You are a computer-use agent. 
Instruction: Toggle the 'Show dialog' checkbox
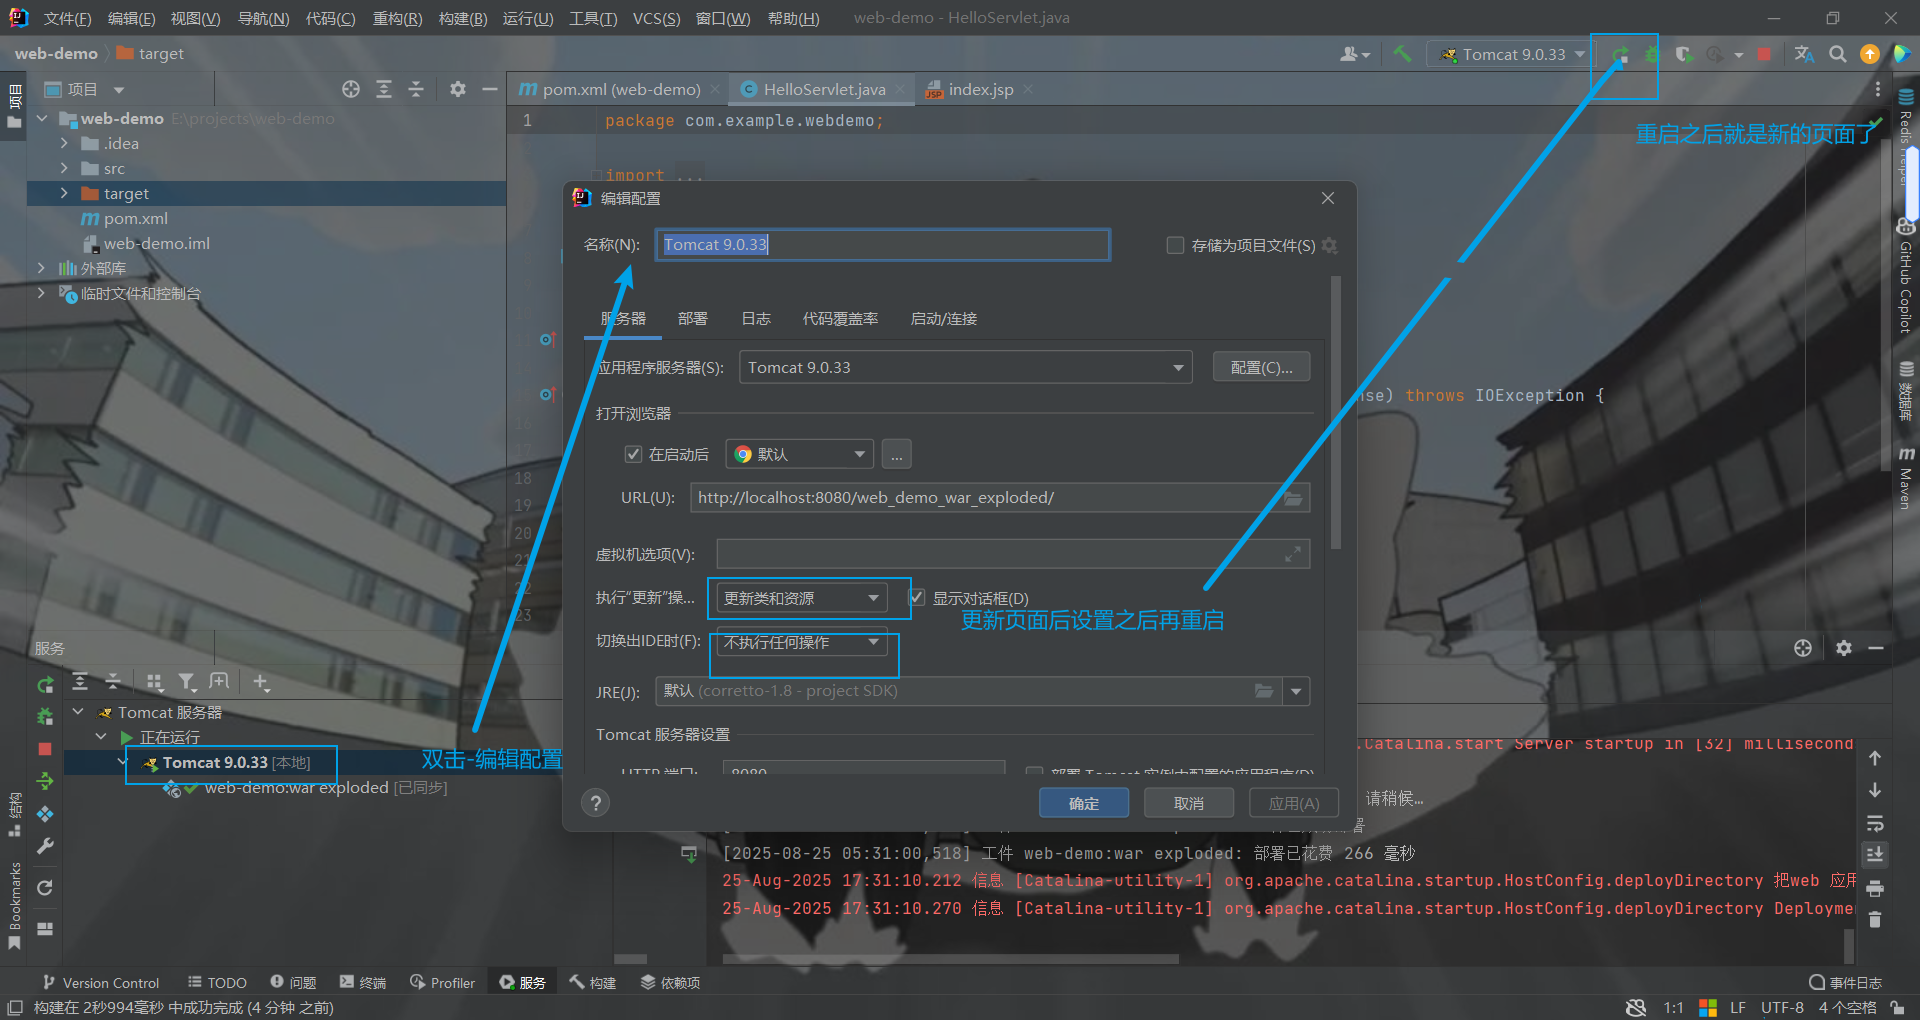click(x=917, y=598)
